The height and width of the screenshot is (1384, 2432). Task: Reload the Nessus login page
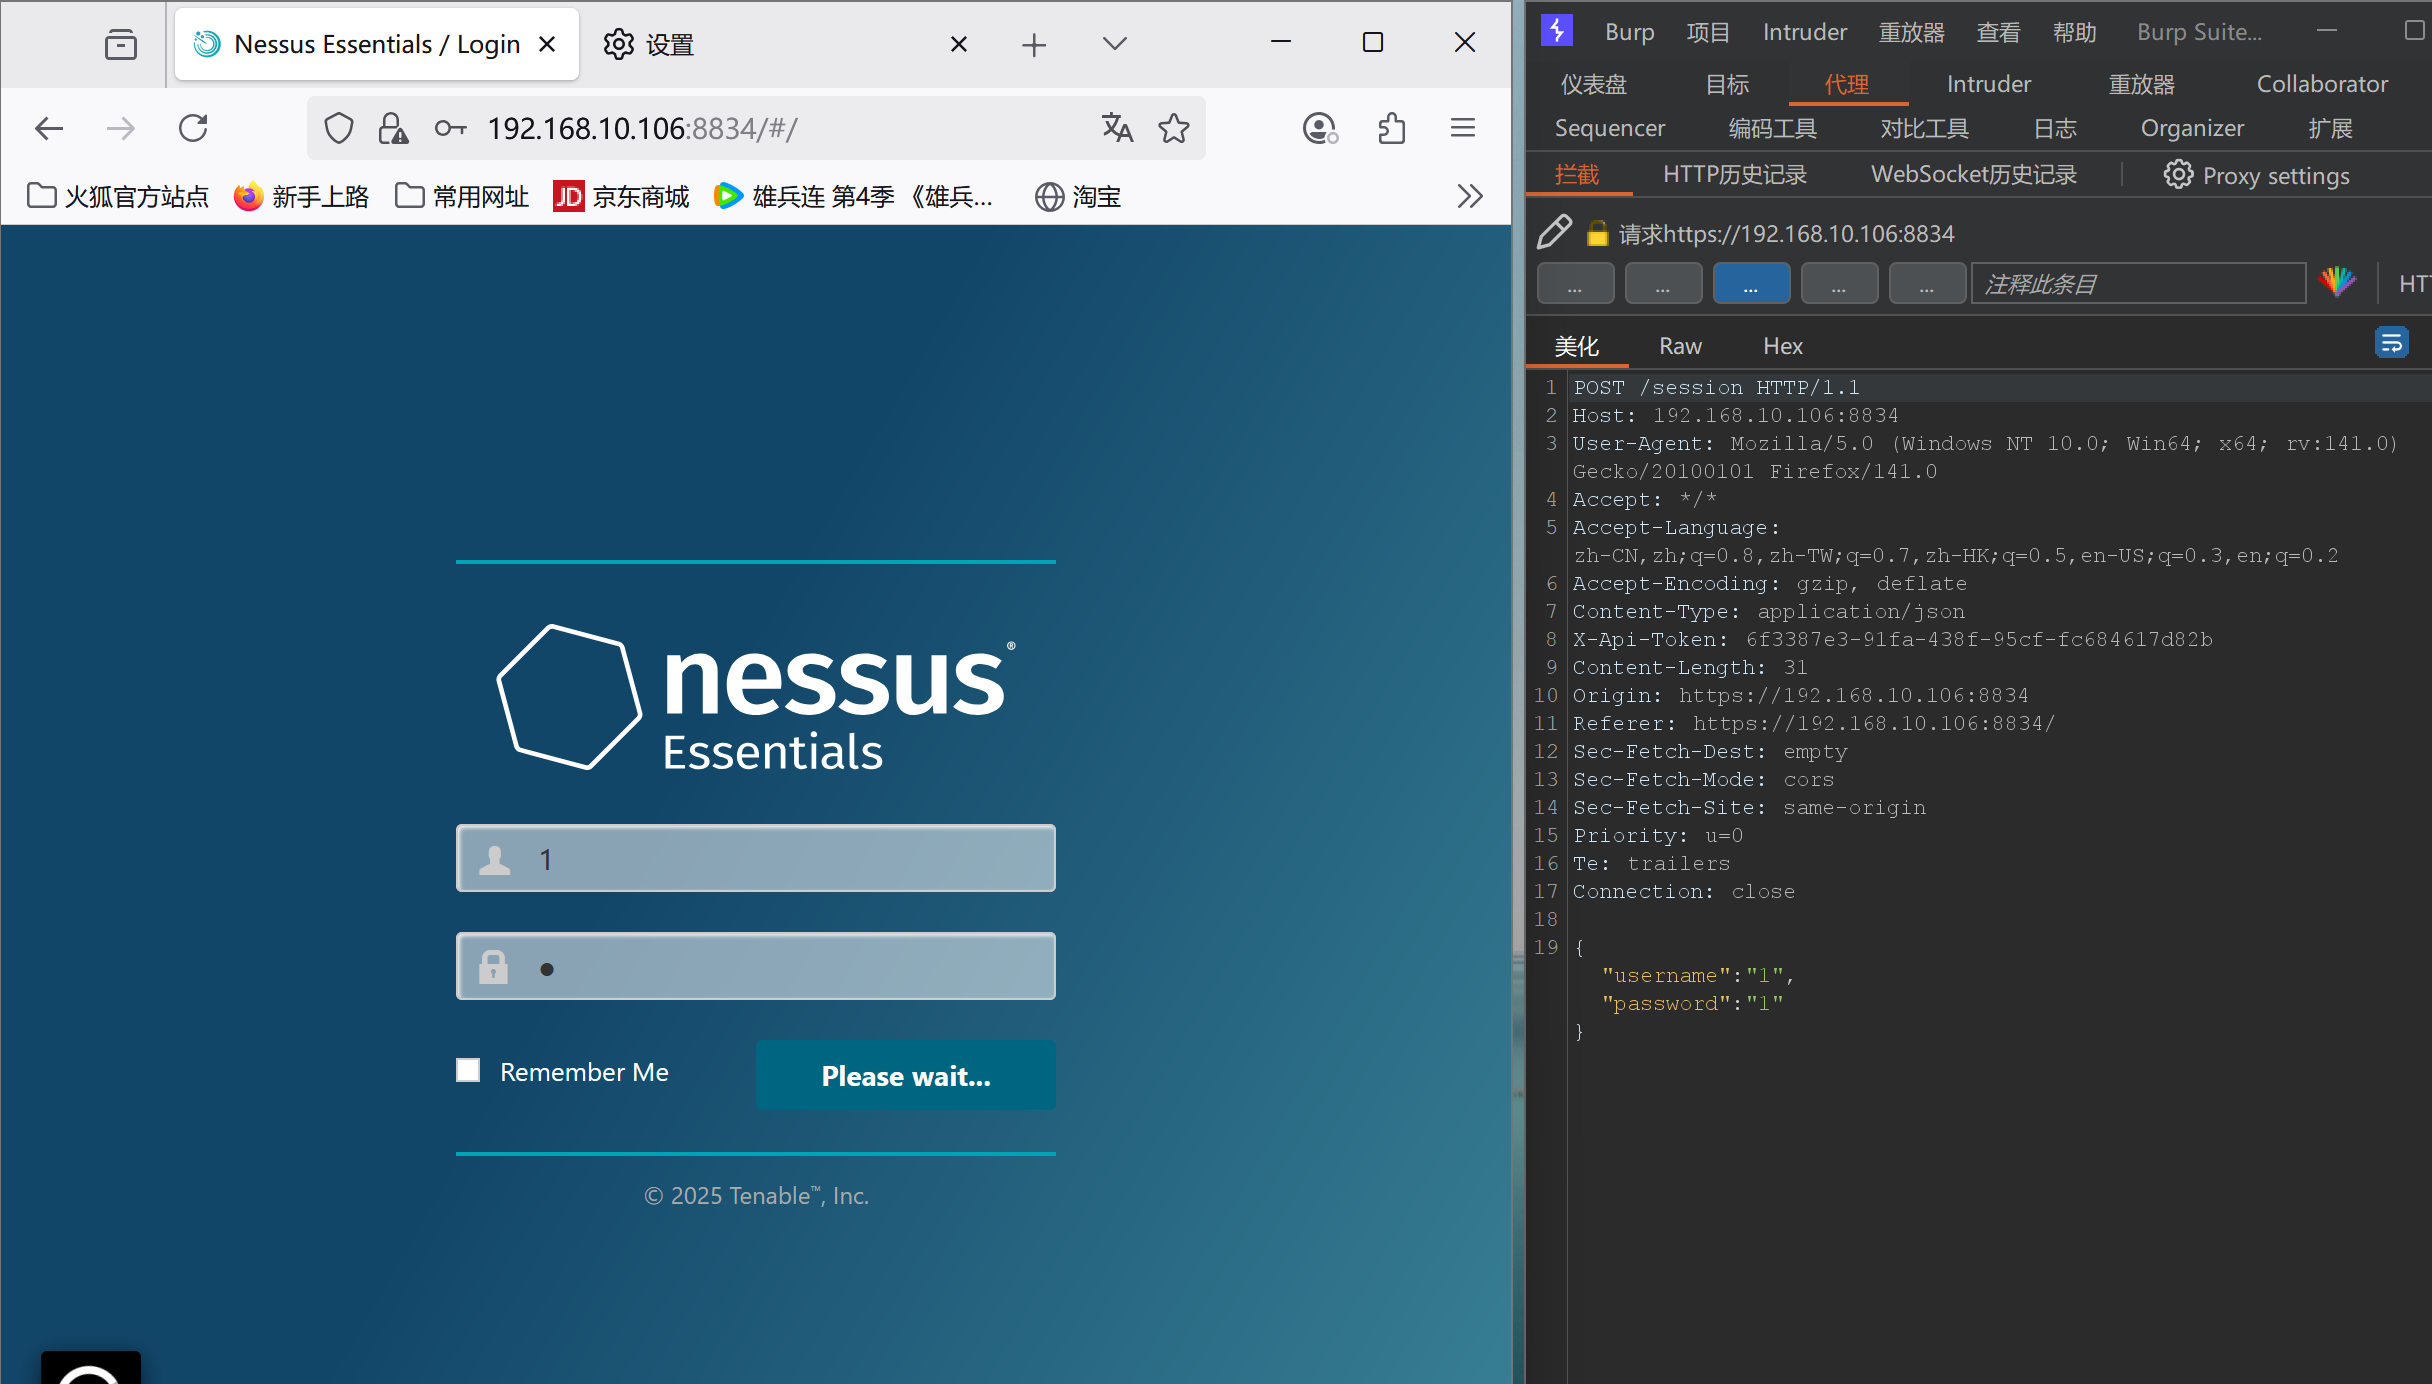click(x=193, y=128)
